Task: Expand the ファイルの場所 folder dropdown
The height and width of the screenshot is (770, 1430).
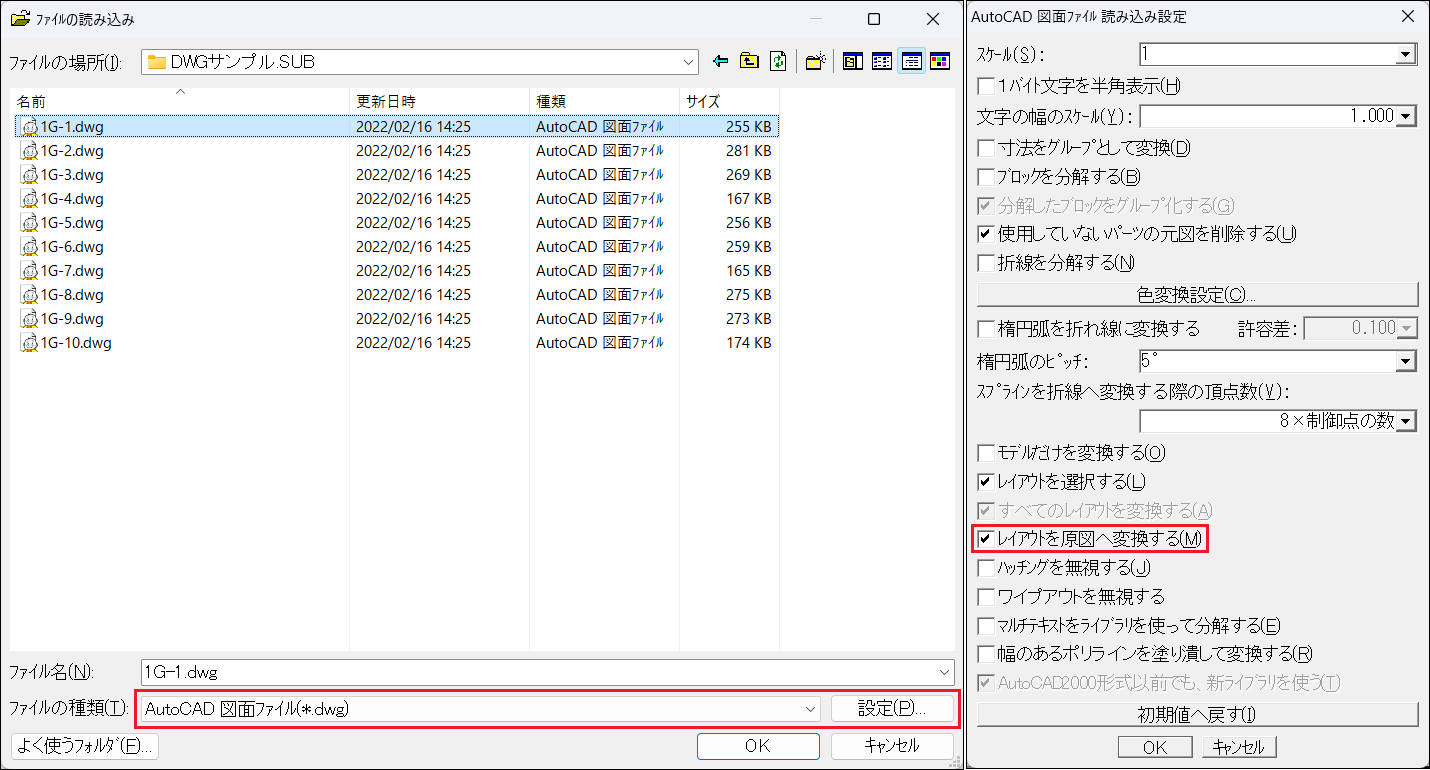Action: (x=689, y=62)
